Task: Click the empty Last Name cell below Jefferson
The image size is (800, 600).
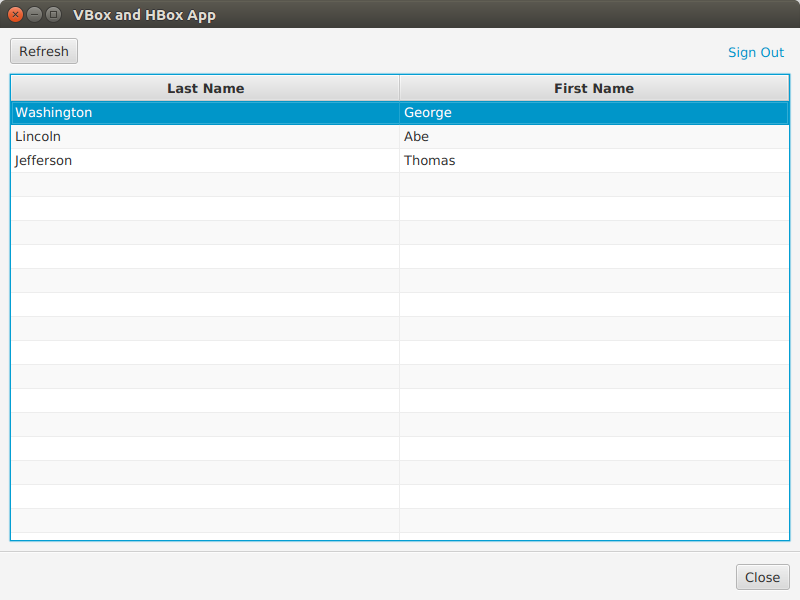Action: (x=205, y=185)
